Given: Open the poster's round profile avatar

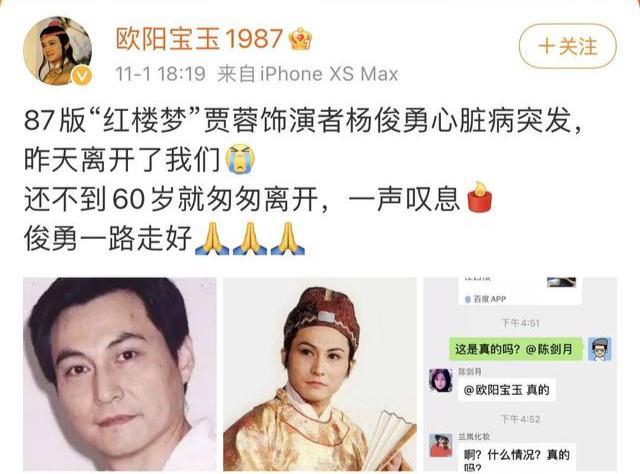Looking at the screenshot, I should (x=58, y=51).
